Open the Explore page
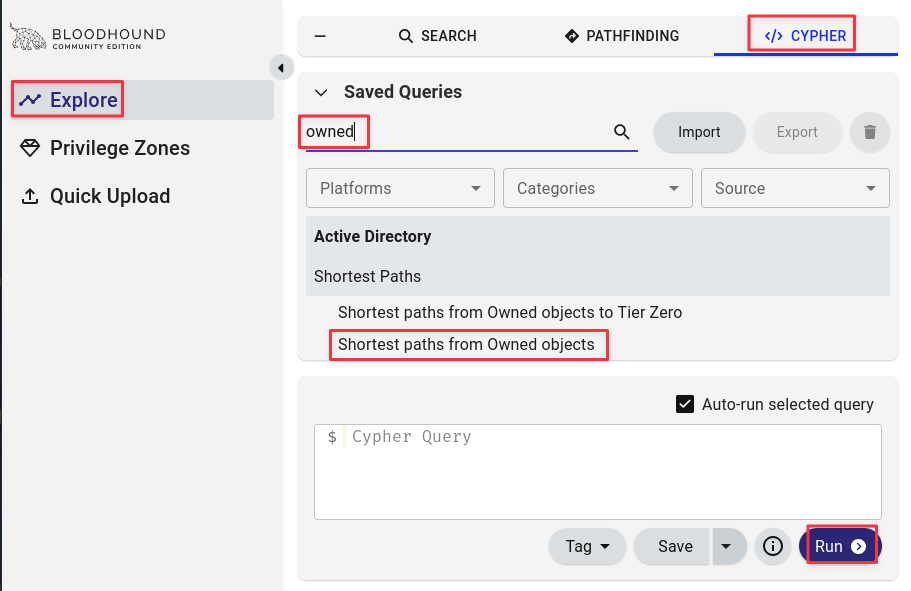 142,100
